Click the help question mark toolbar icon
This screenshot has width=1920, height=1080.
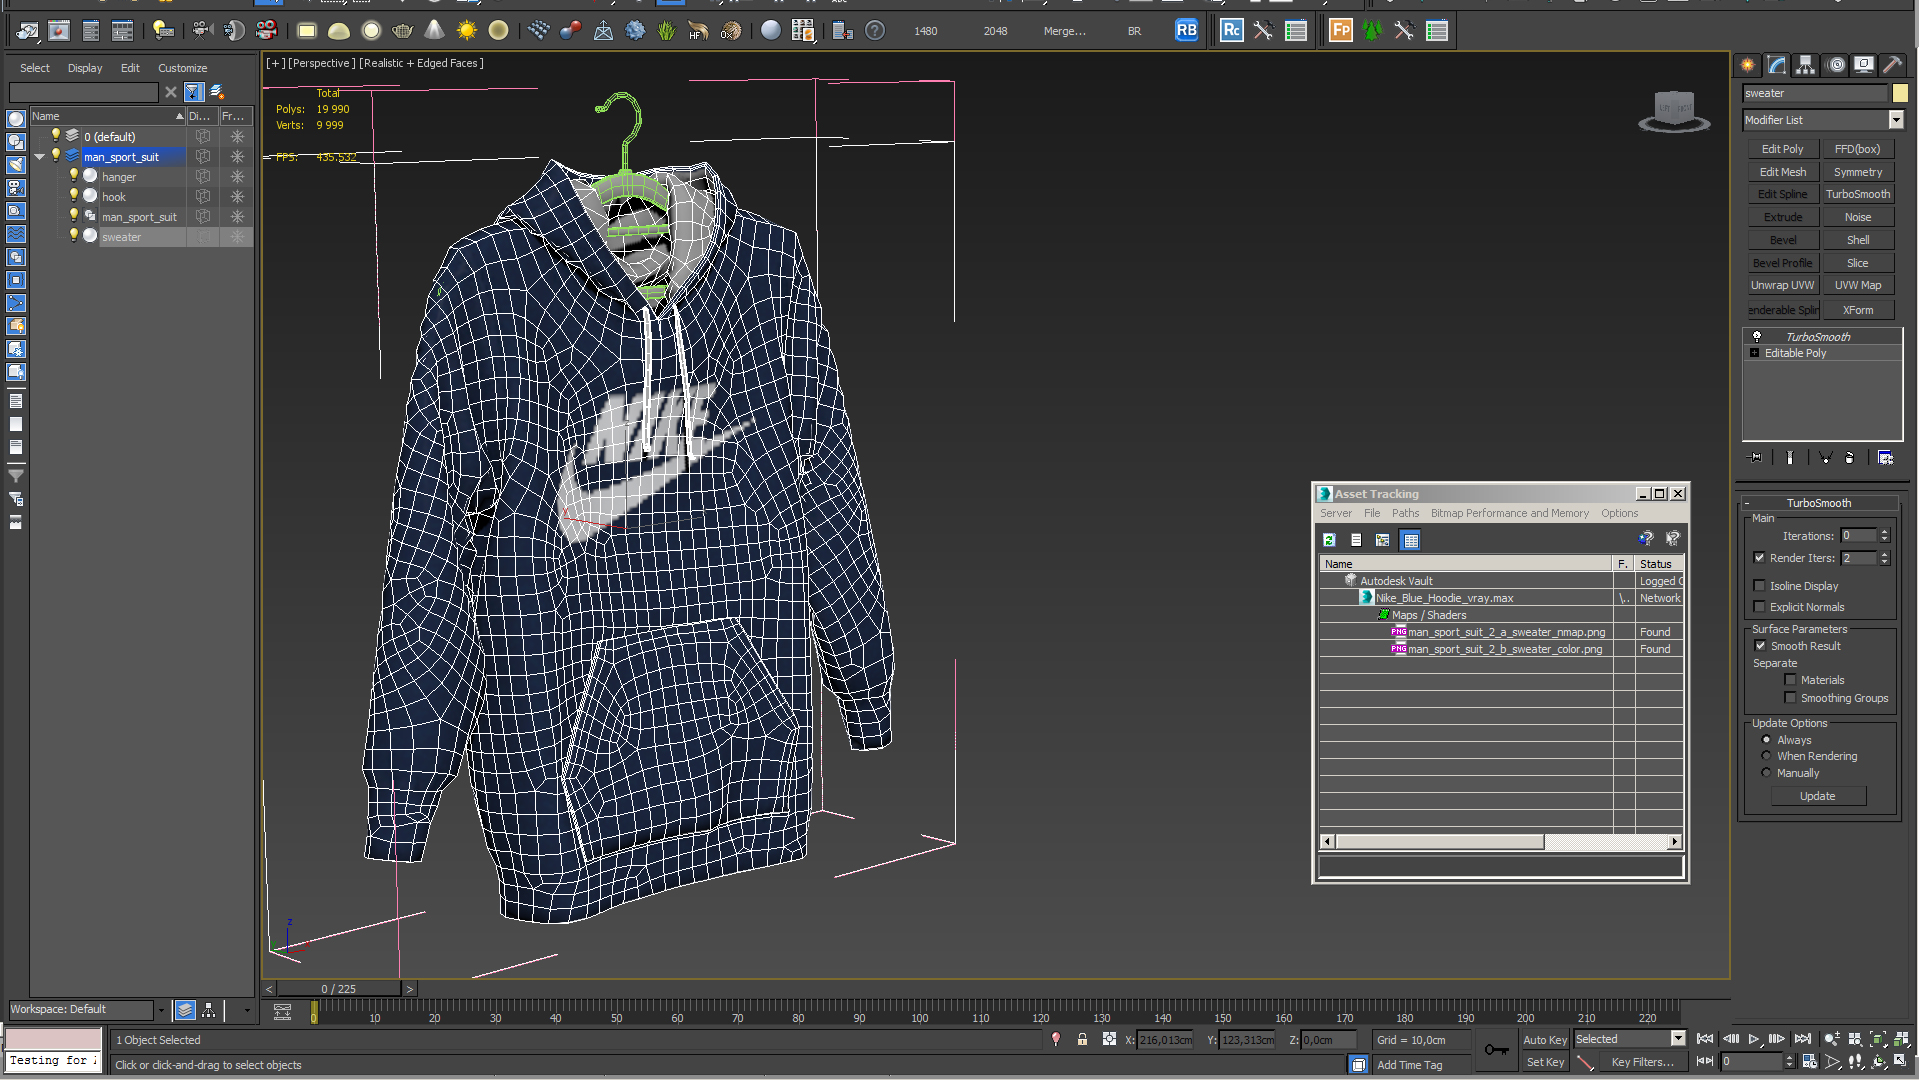coord(875,31)
